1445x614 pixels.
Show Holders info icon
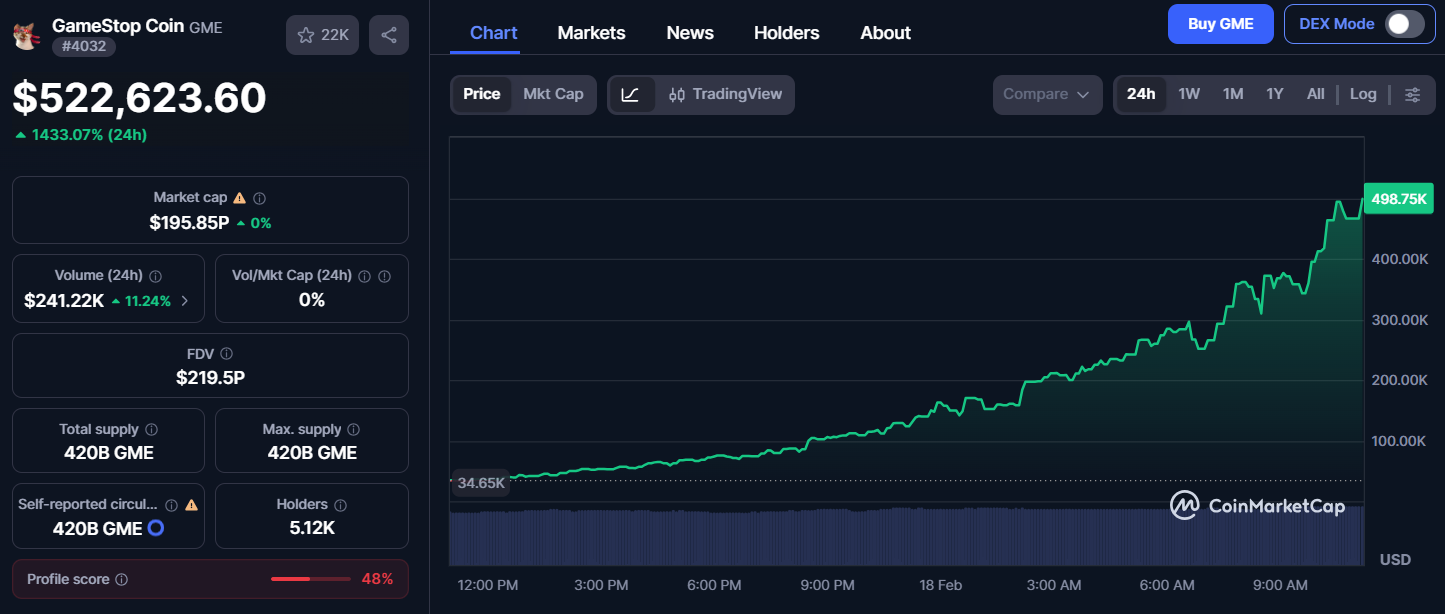(341, 505)
